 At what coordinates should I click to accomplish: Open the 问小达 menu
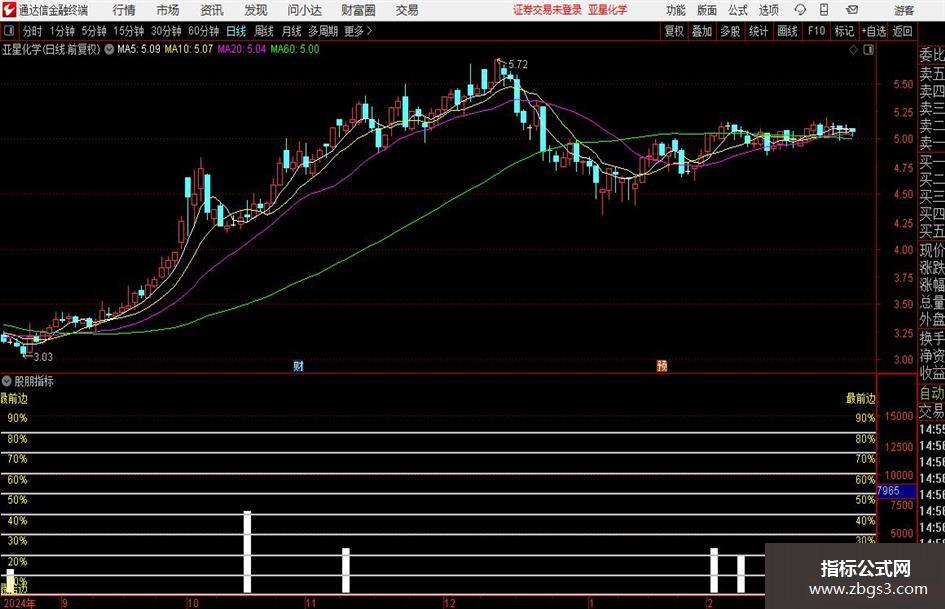click(304, 10)
